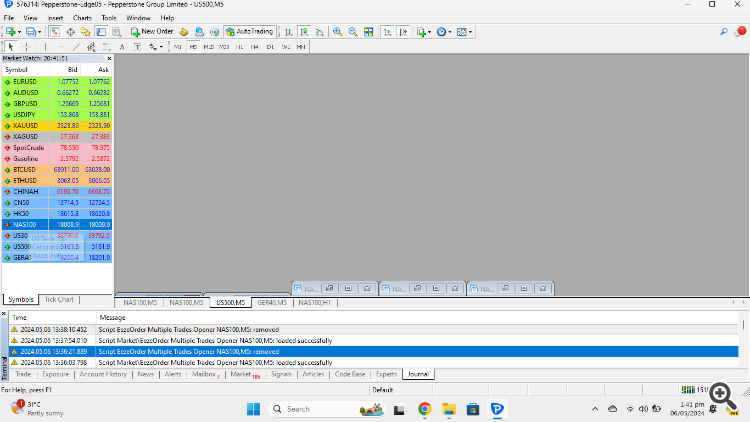This screenshot has width=750, height=422.
Task: Switch to candlestick chart display
Action: click(x=304, y=32)
